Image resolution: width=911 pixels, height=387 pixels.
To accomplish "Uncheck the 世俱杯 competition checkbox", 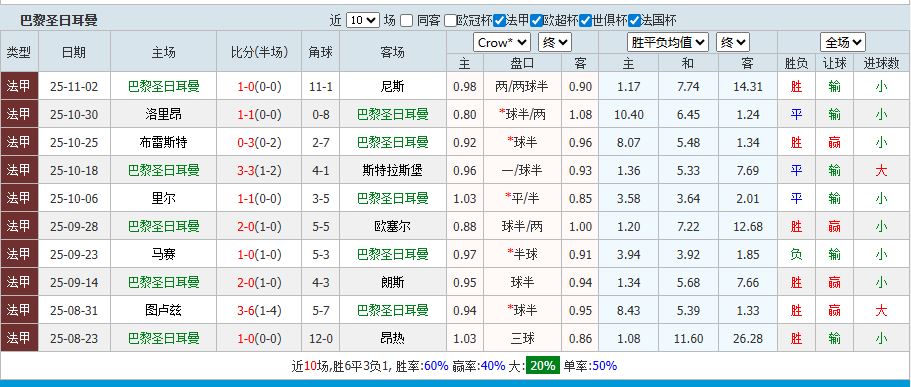I will pyautogui.click(x=586, y=21).
